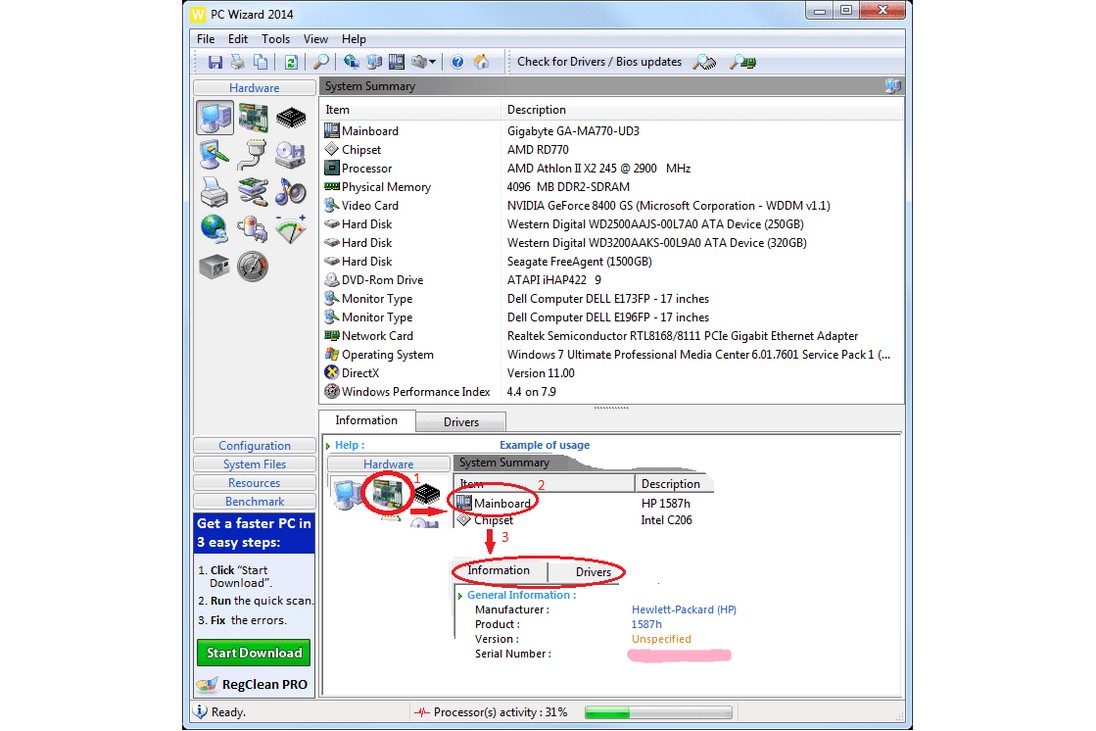This screenshot has height=731, width=1096.
Task: Click the Copy toolbar icon
Action: coord(261,62)
